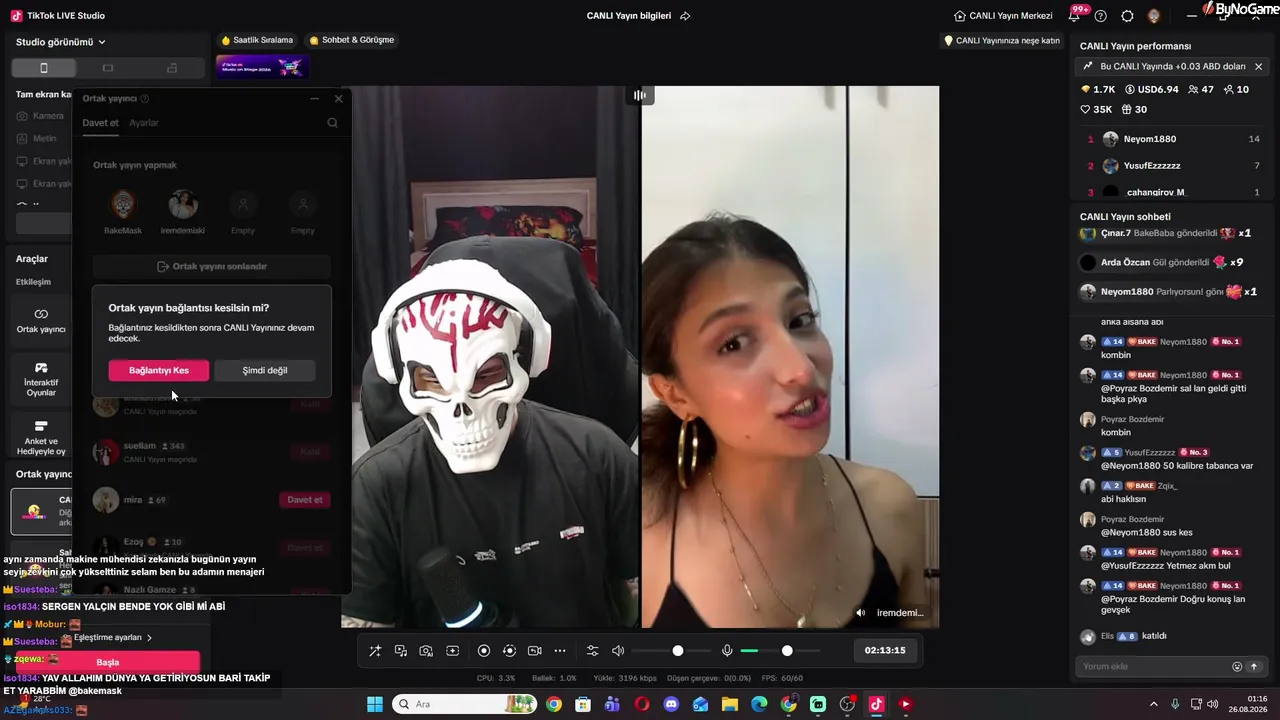This screenshot has height=720, width=1280.
Task: Click the magic wand effects icon
Action: click(375, 651)
